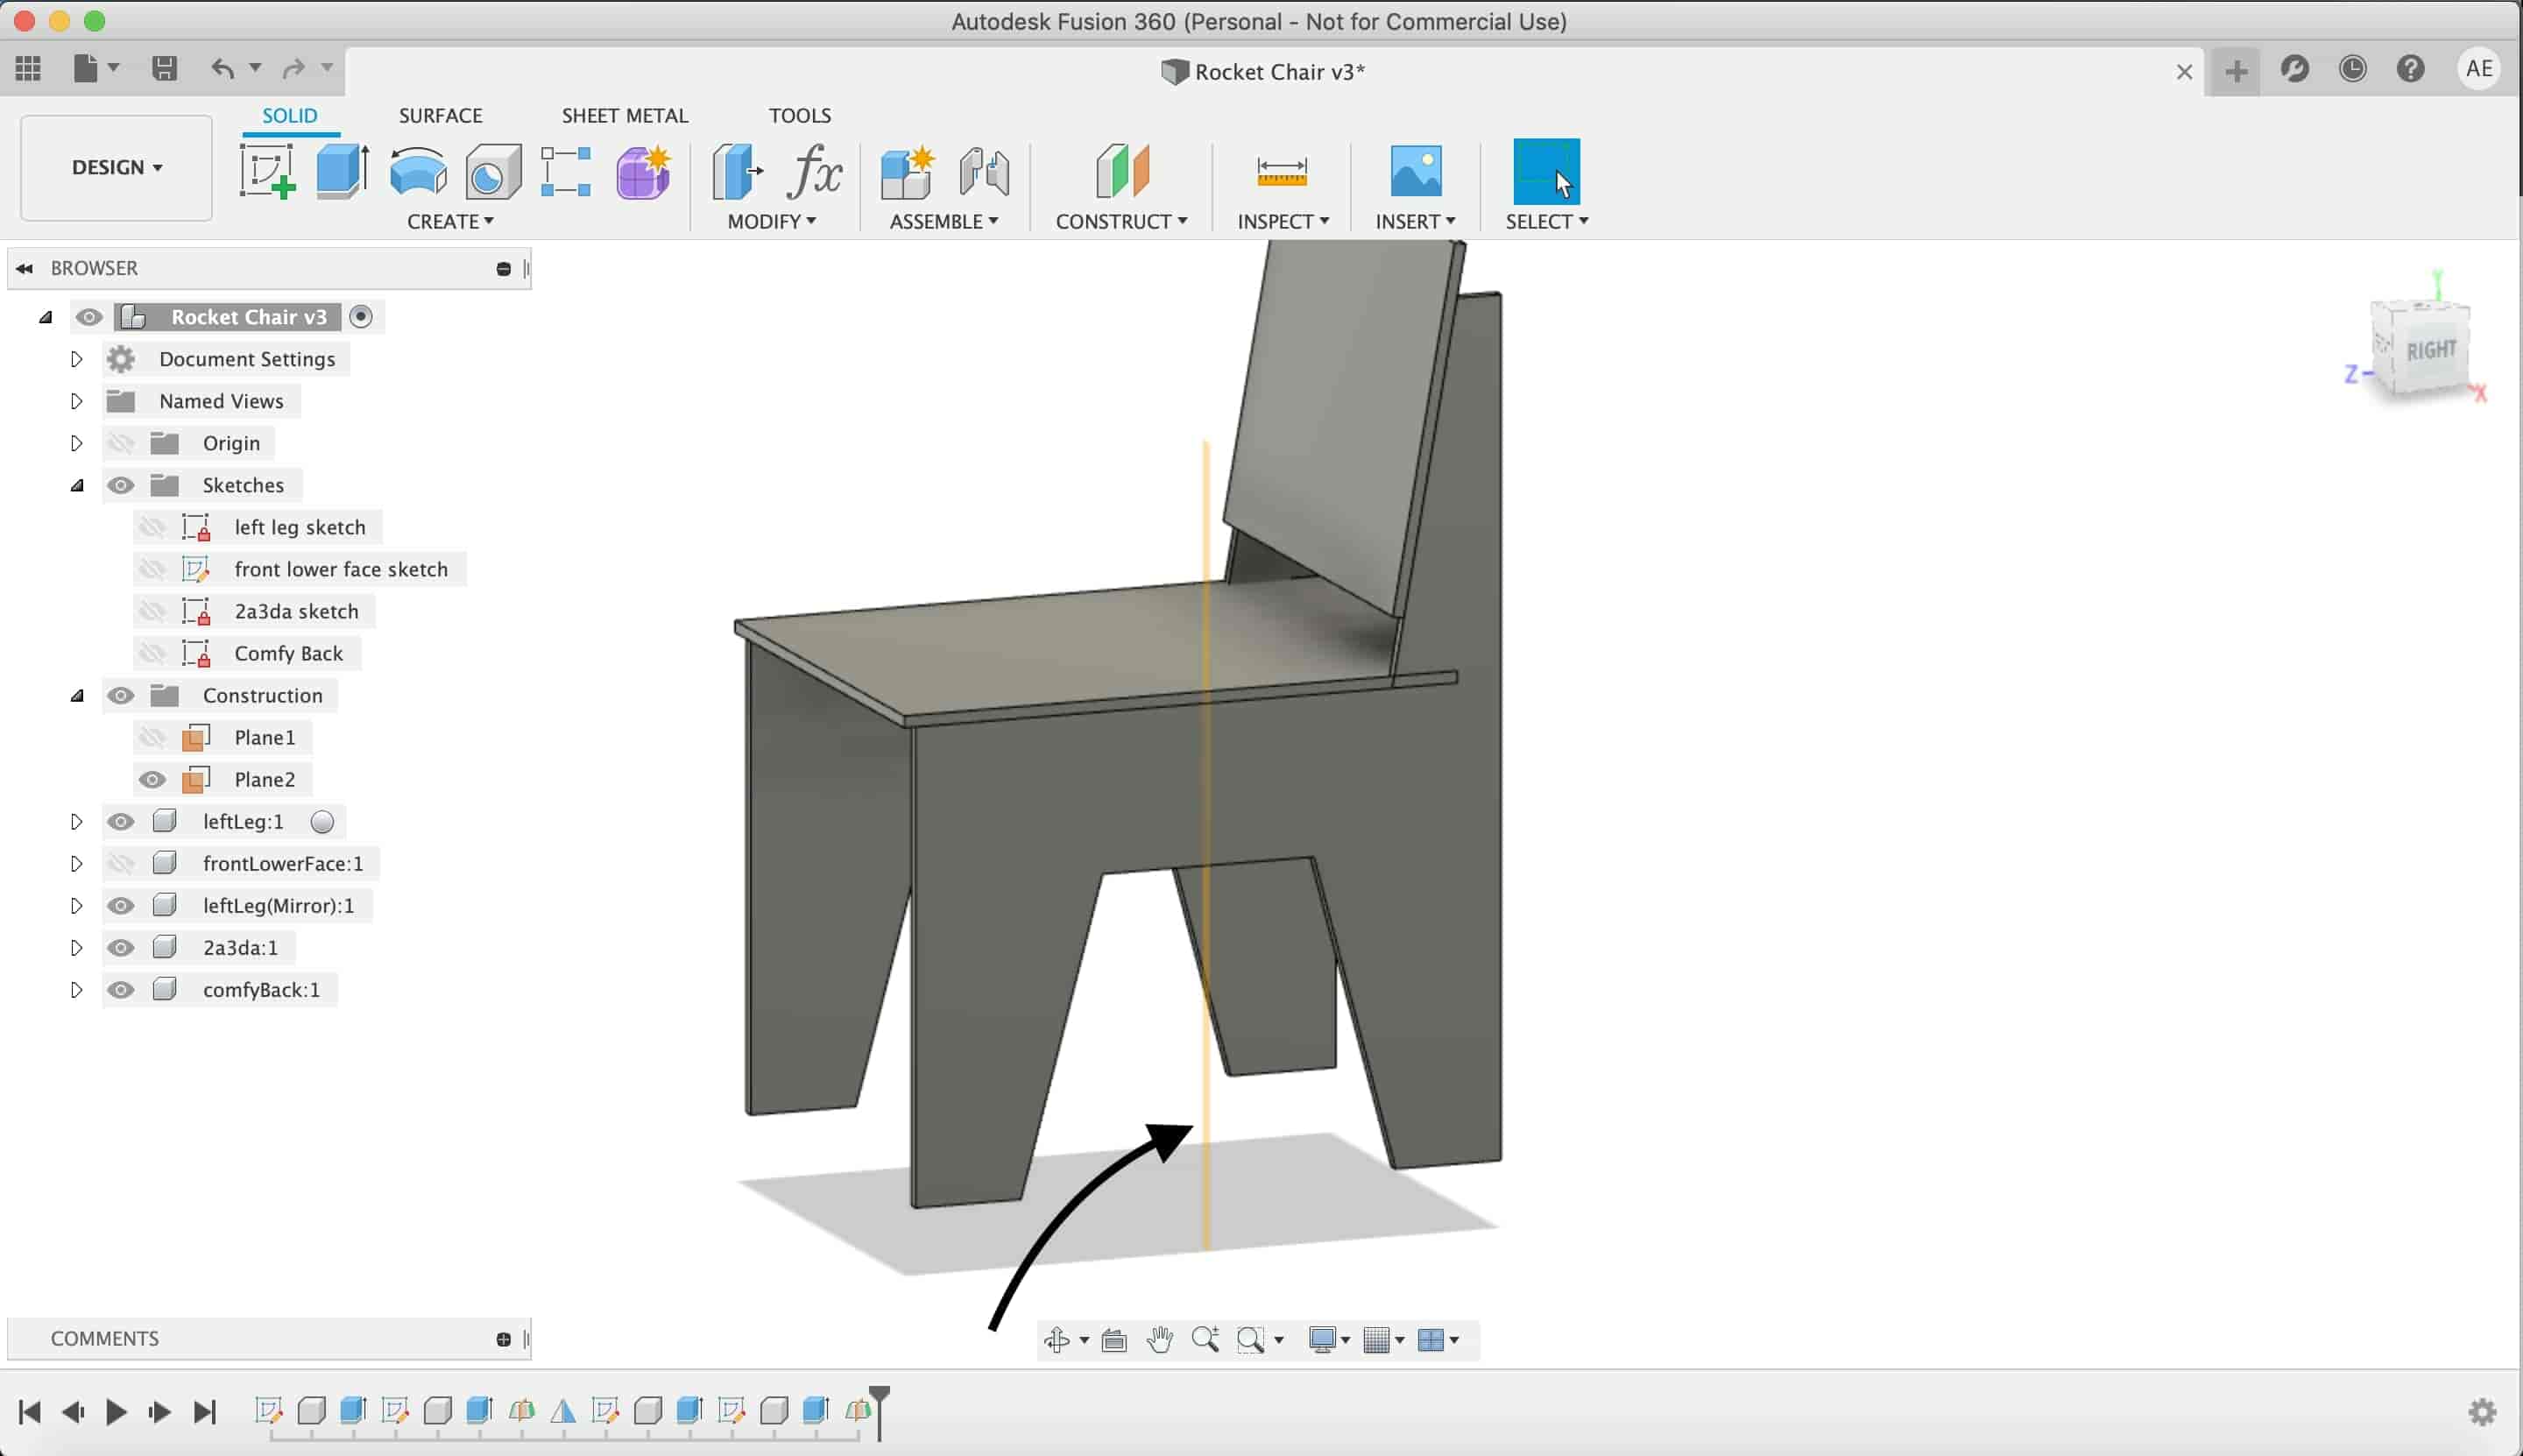Select first sketch feature in timeline
The height and width of the screenshot is (1456, 2523).
click(x=268, y=1410)
